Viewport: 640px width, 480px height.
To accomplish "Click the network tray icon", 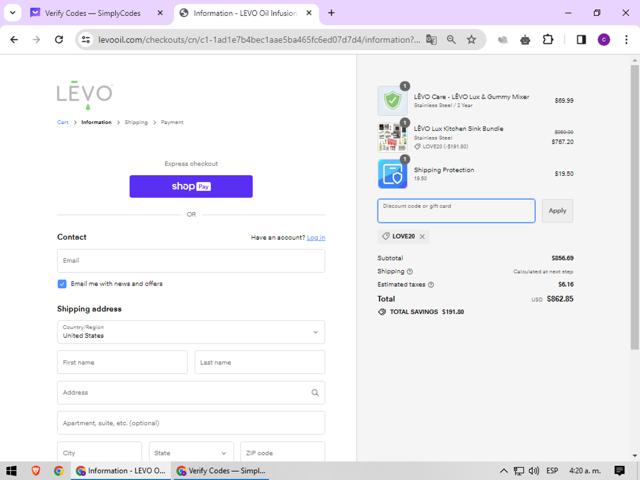I will point(518,471).
